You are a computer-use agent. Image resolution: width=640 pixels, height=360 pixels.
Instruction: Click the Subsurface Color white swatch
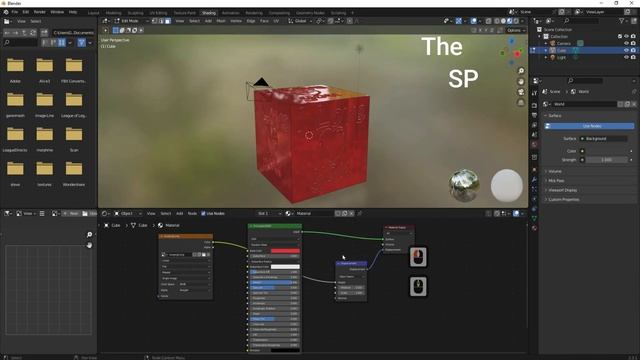click(285, 267)
